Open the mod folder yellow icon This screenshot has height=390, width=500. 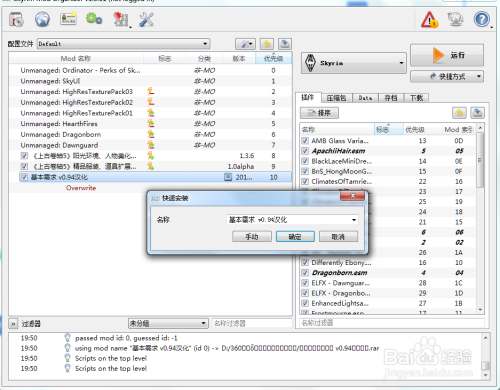pyautogui.click(x=267, y=44)
